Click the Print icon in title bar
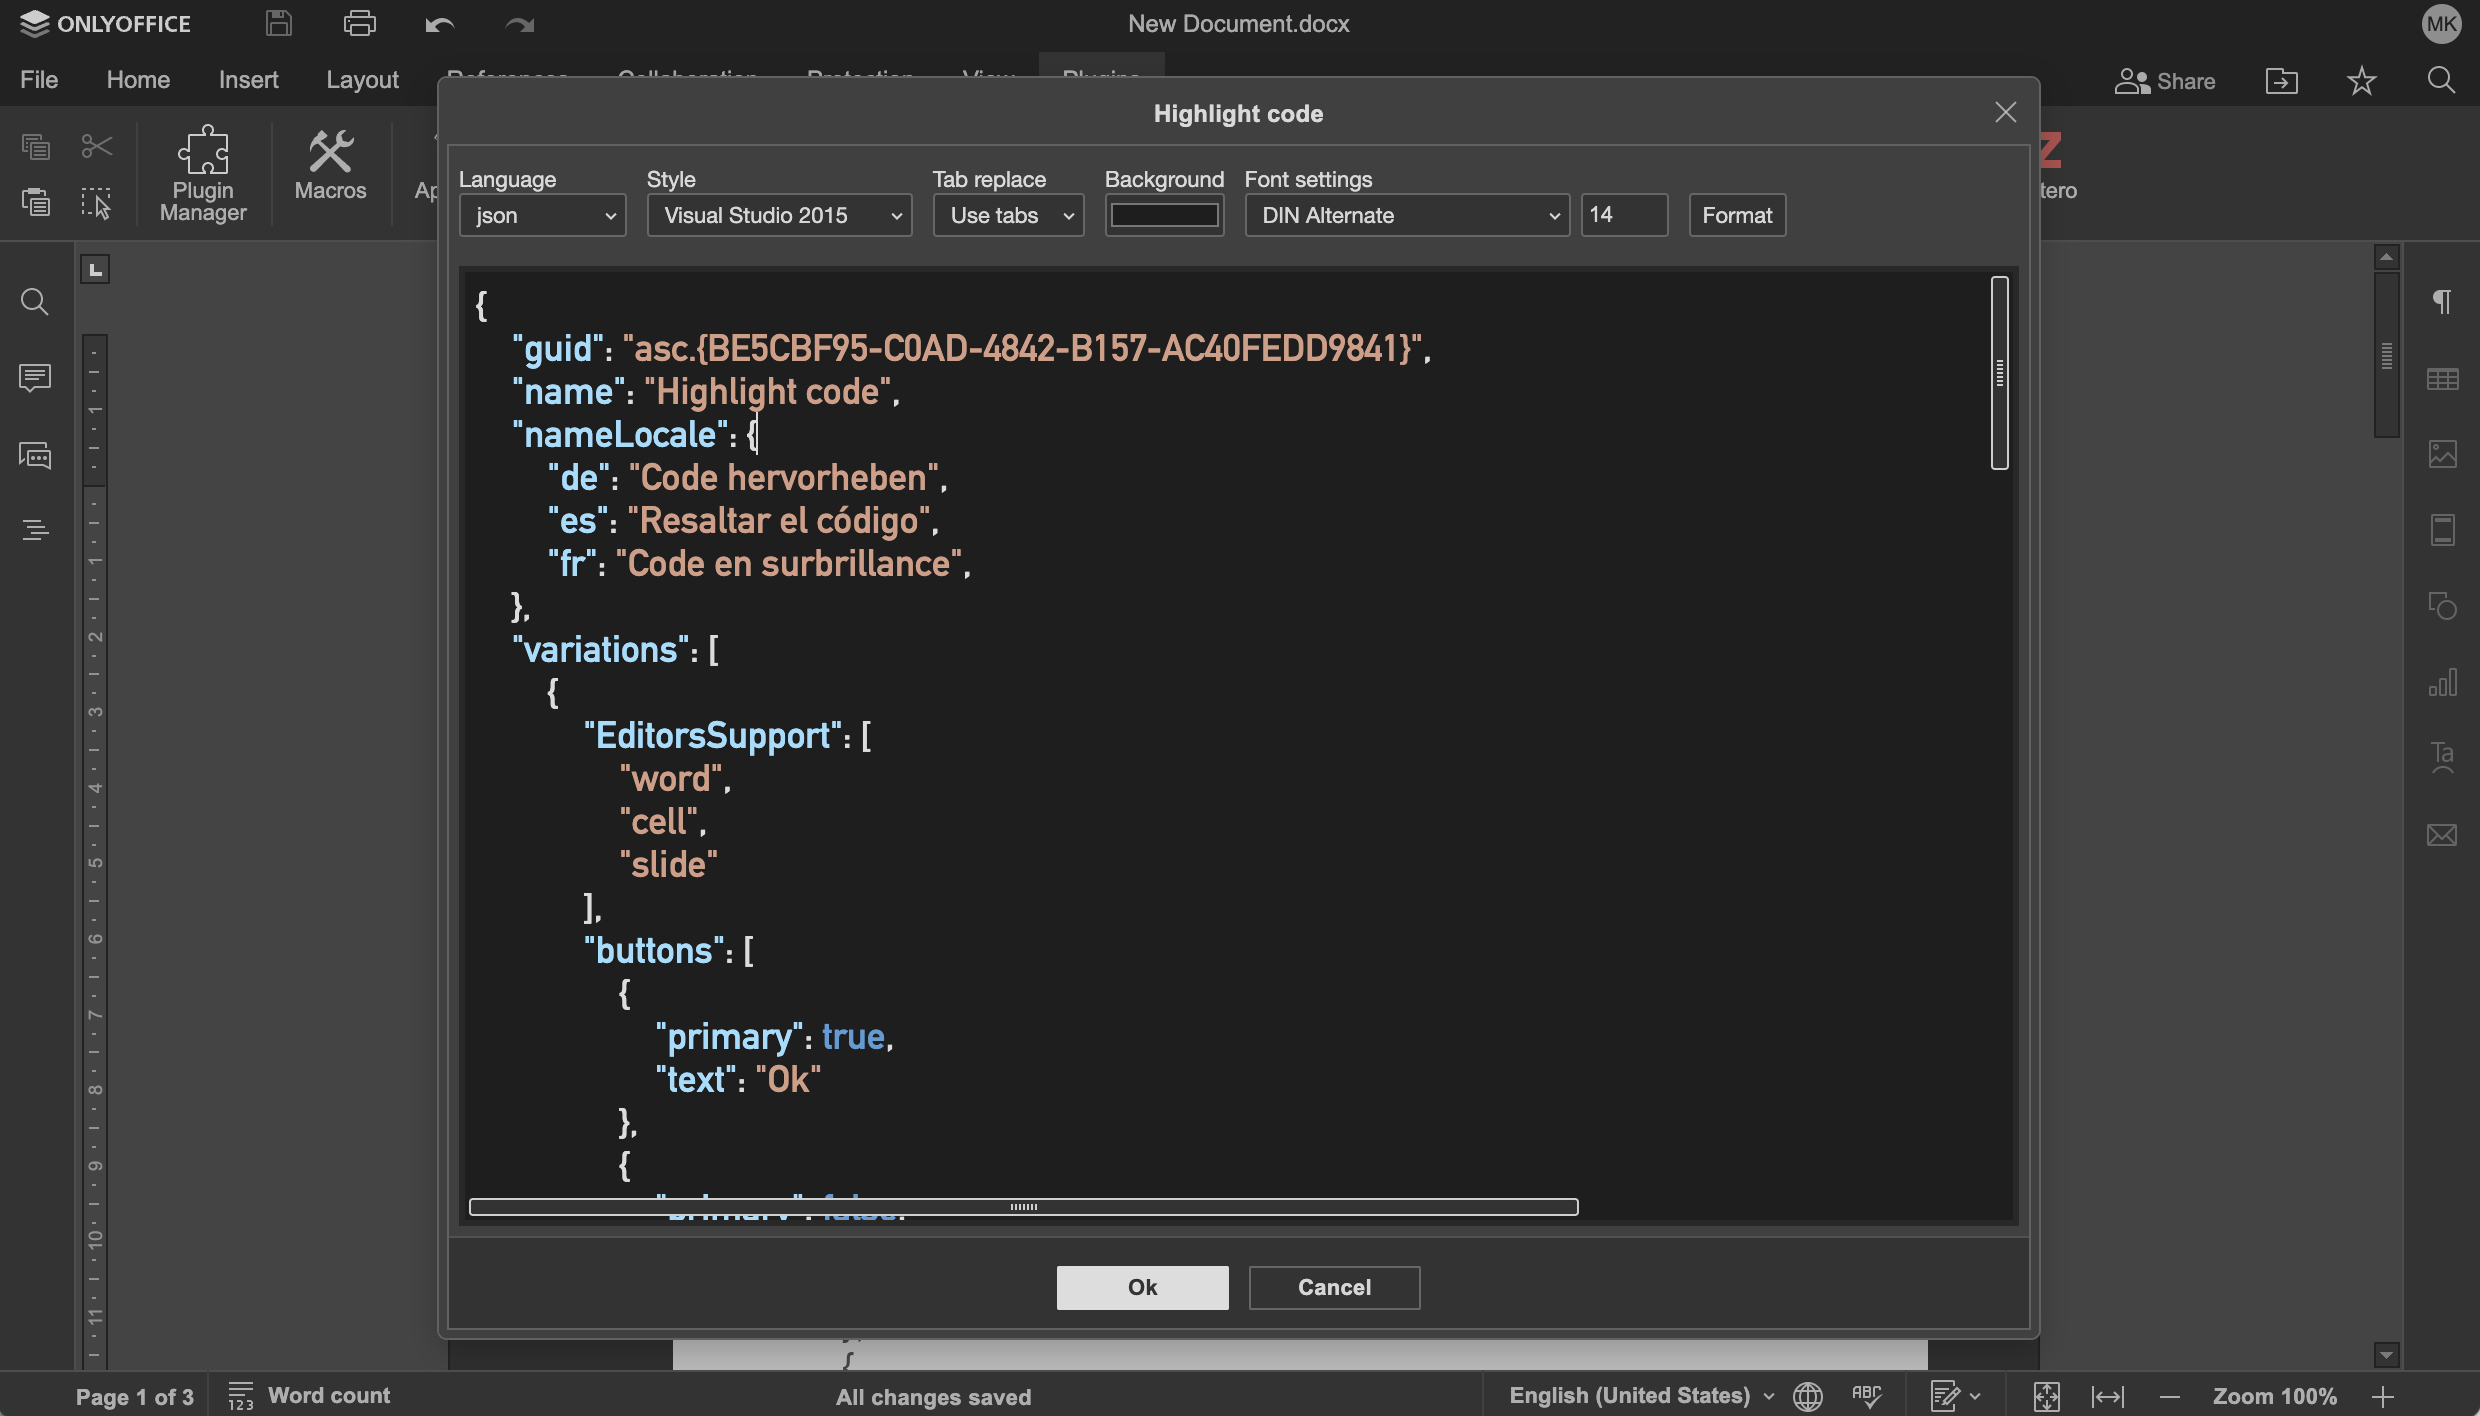 click(359, 23)
